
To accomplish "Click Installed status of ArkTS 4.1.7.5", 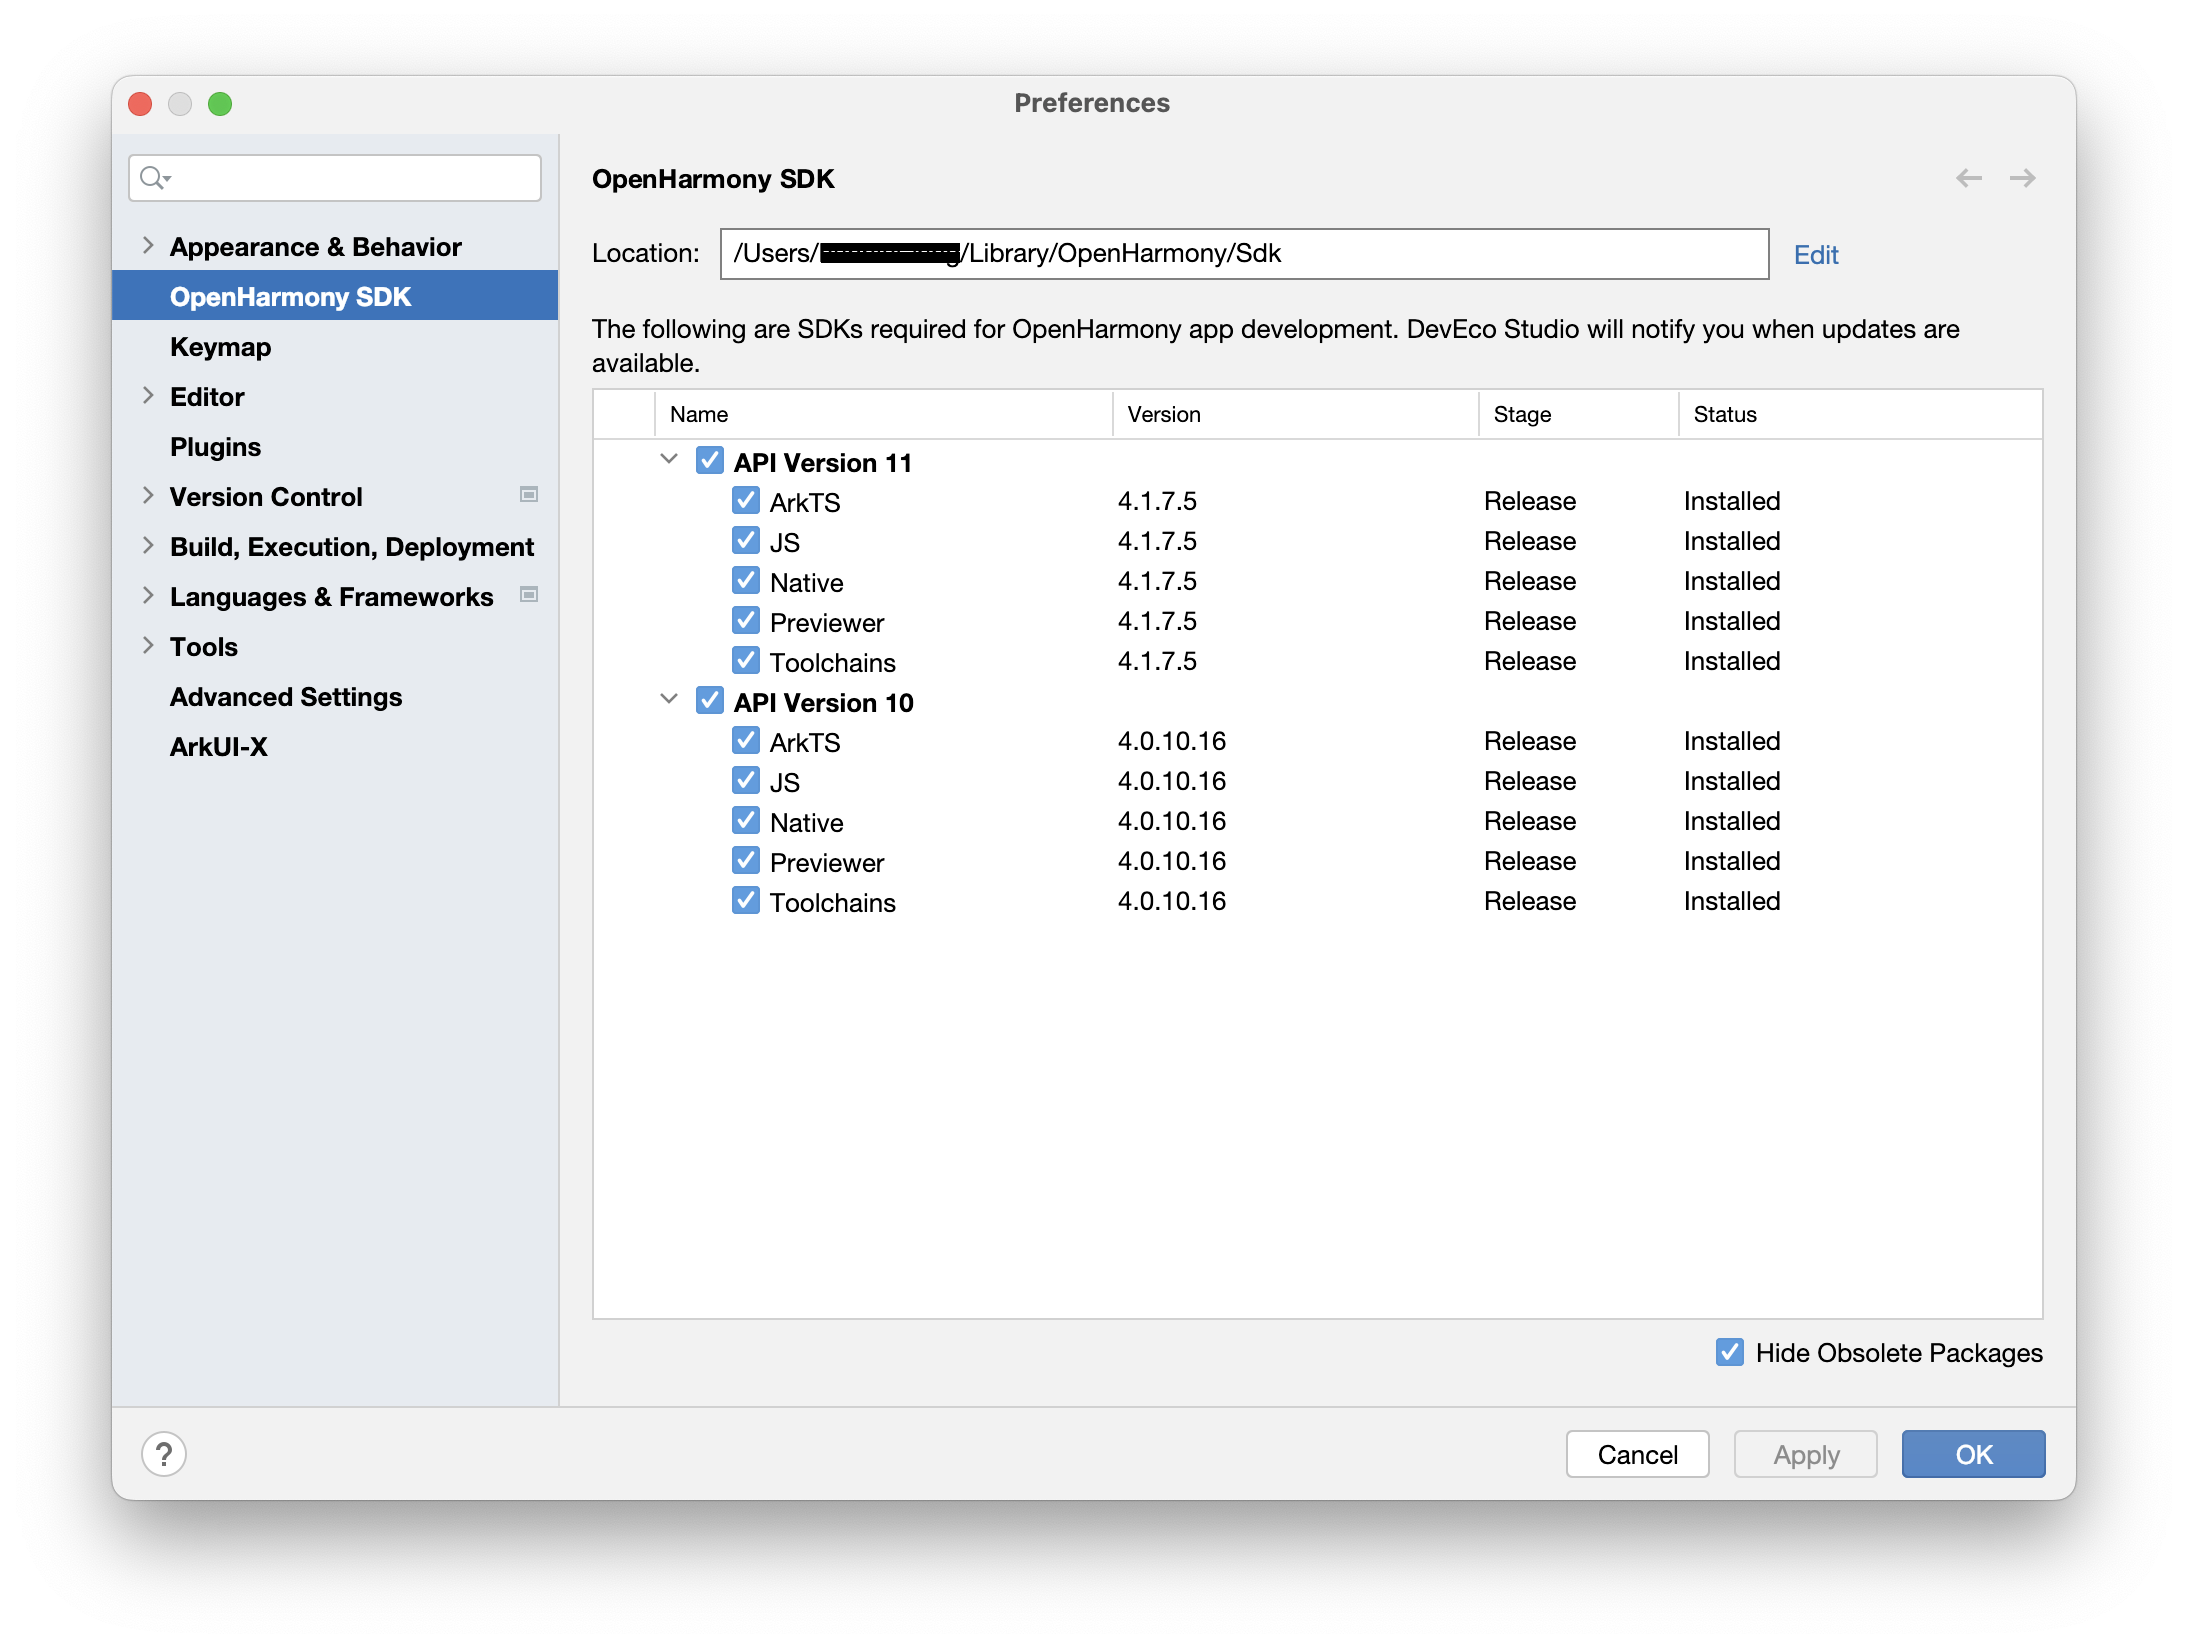I will pos(1732,501).
